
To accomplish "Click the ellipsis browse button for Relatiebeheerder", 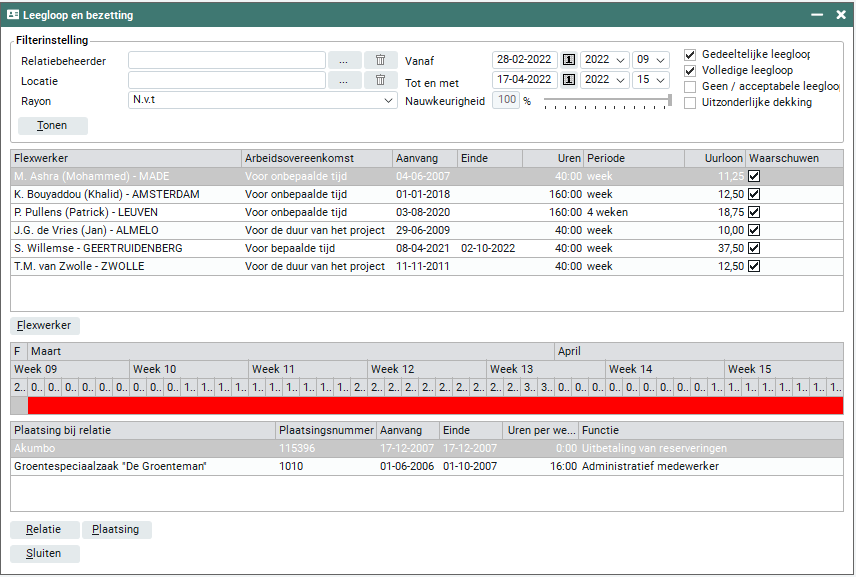I will (343, 60).
